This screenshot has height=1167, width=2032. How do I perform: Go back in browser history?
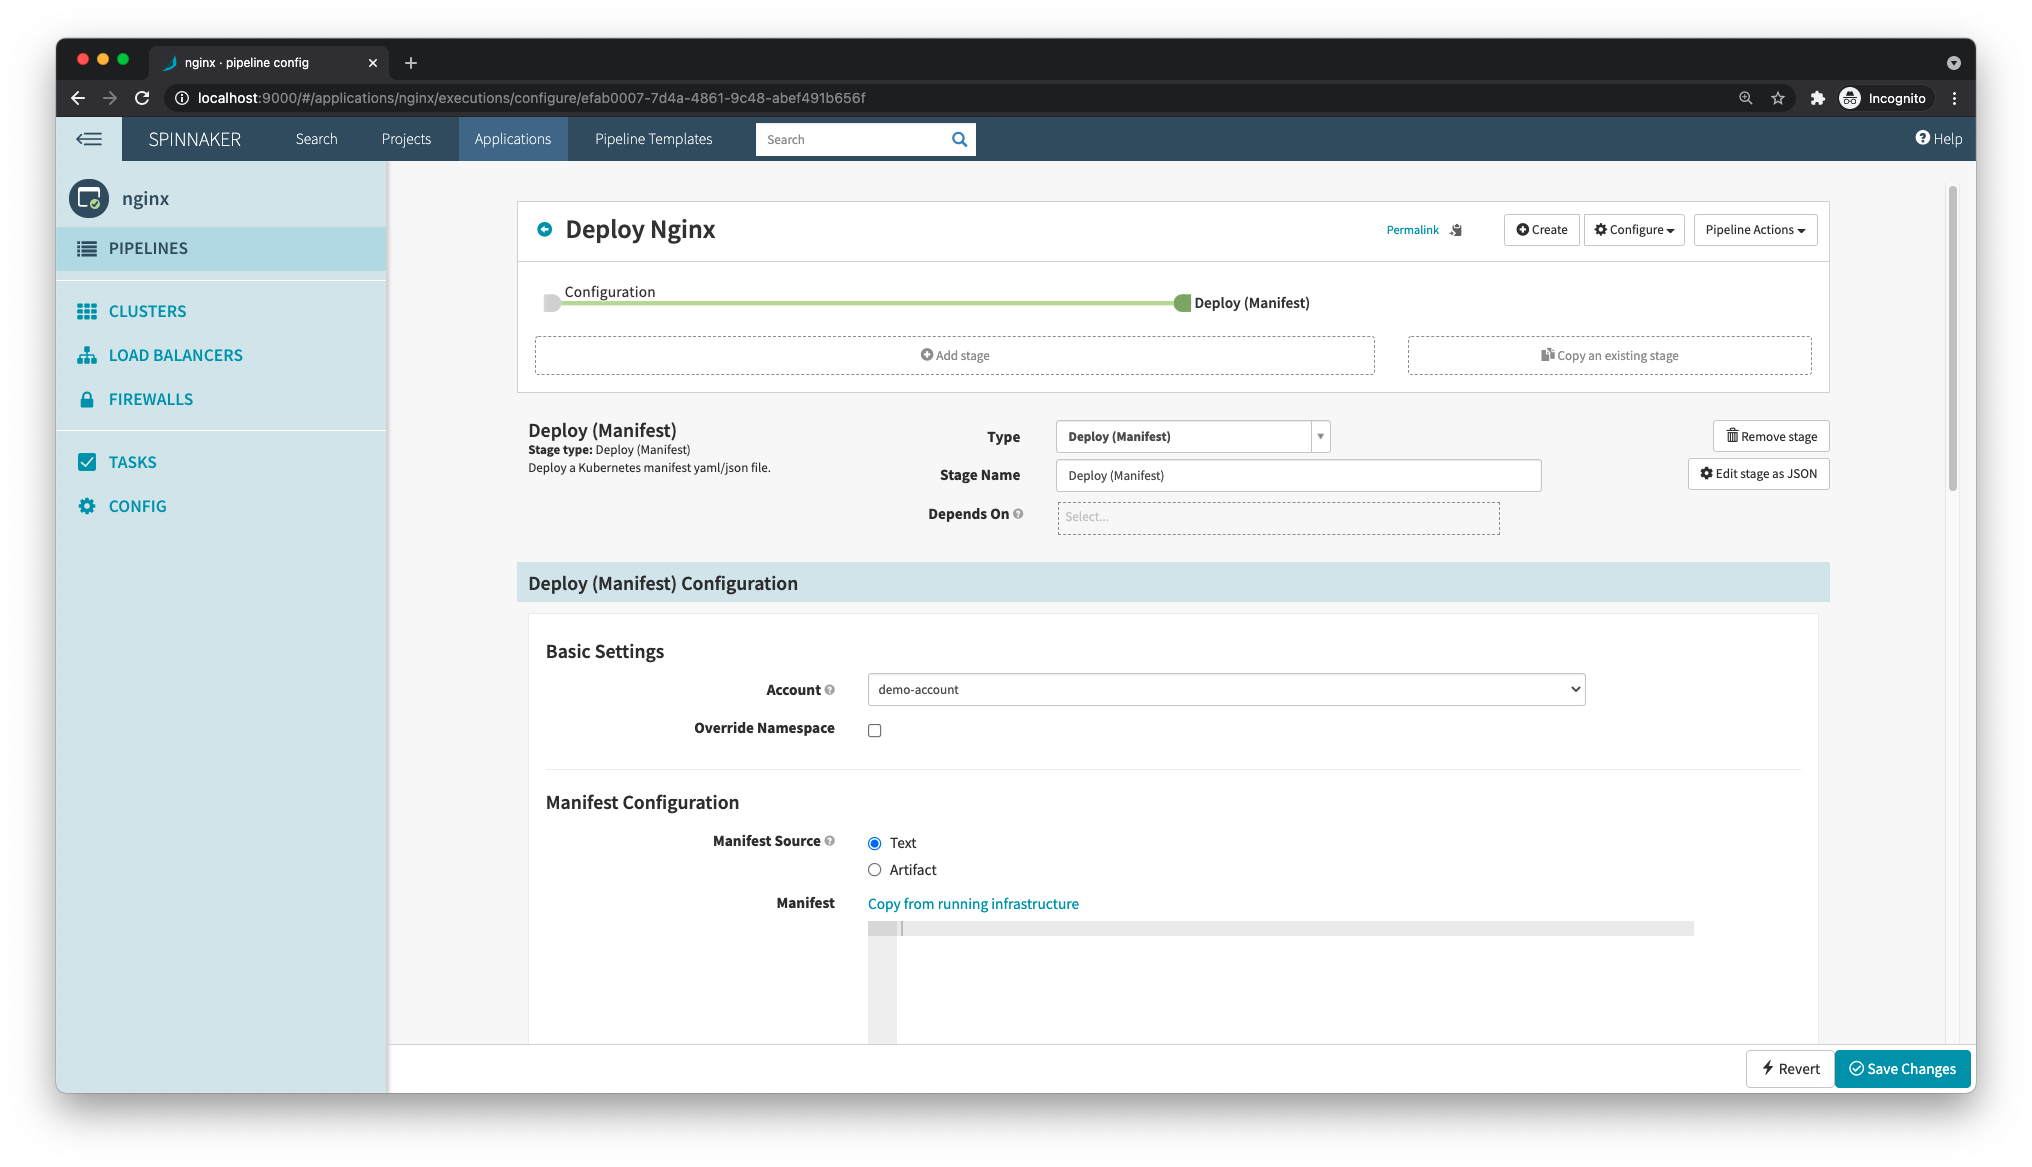click(x=78, y=98)
